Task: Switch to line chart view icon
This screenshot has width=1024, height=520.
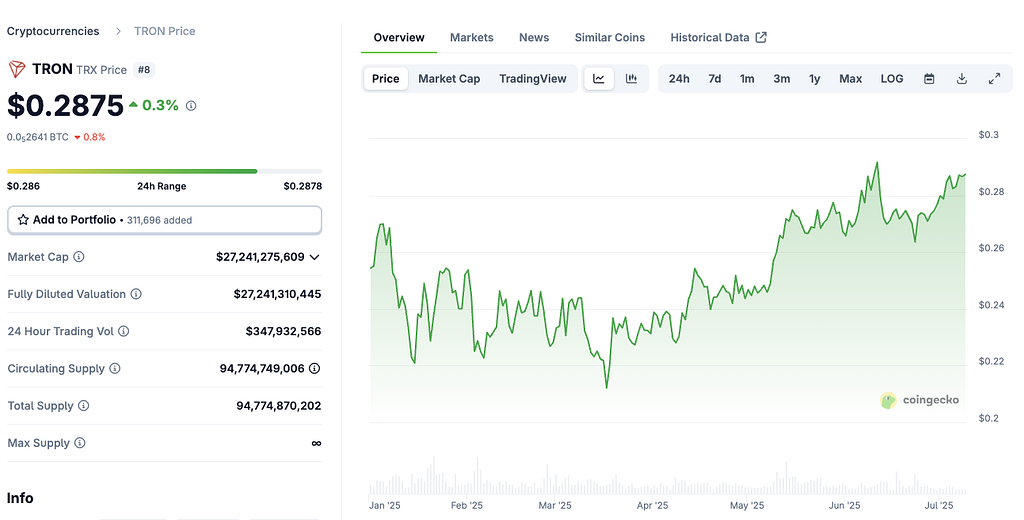Action: coord(598,79)
